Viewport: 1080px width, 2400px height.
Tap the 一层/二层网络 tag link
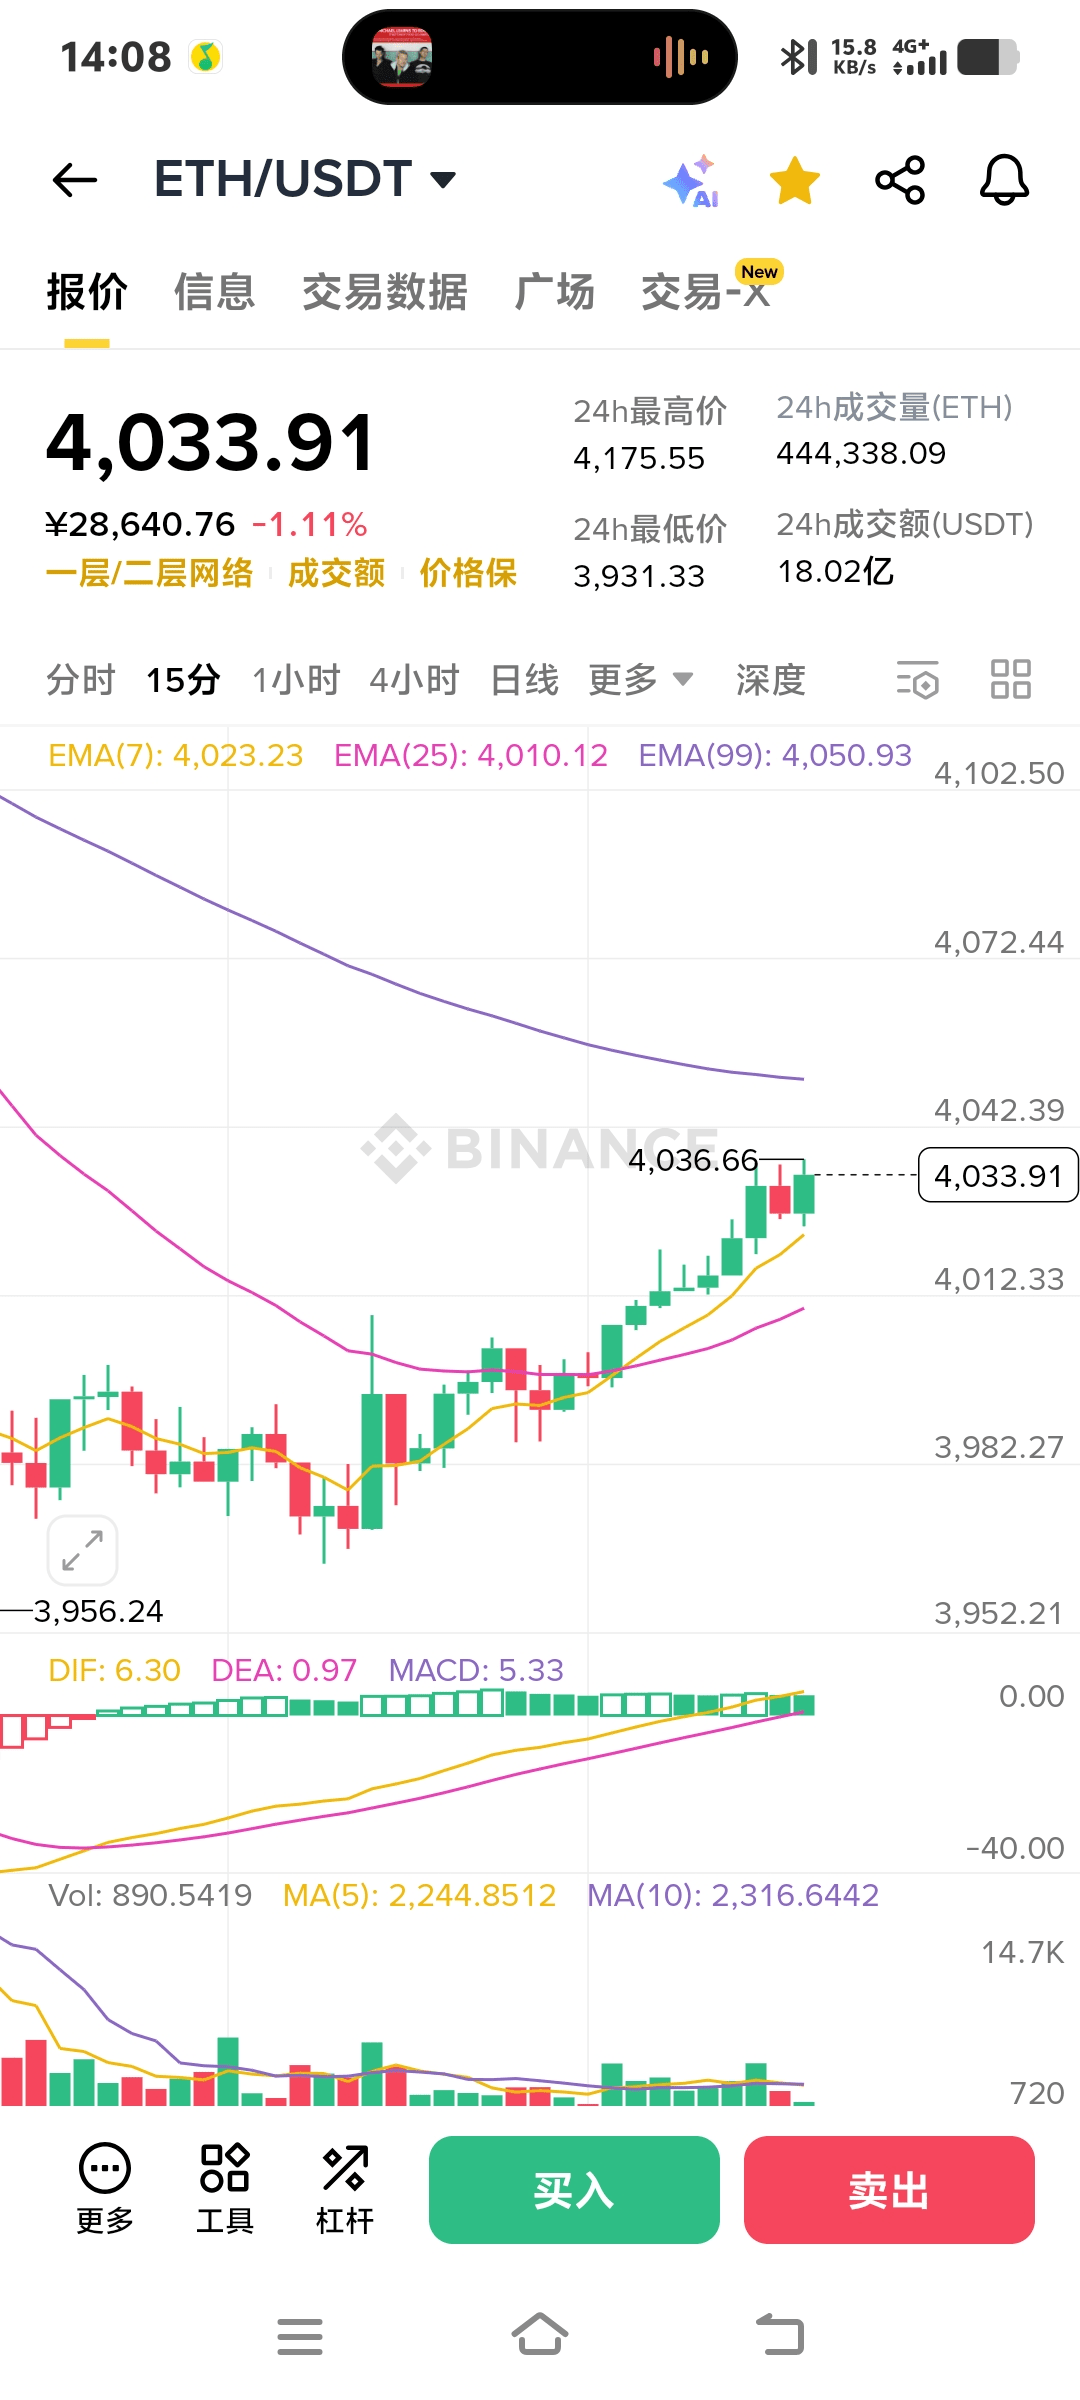click(150, 573)
